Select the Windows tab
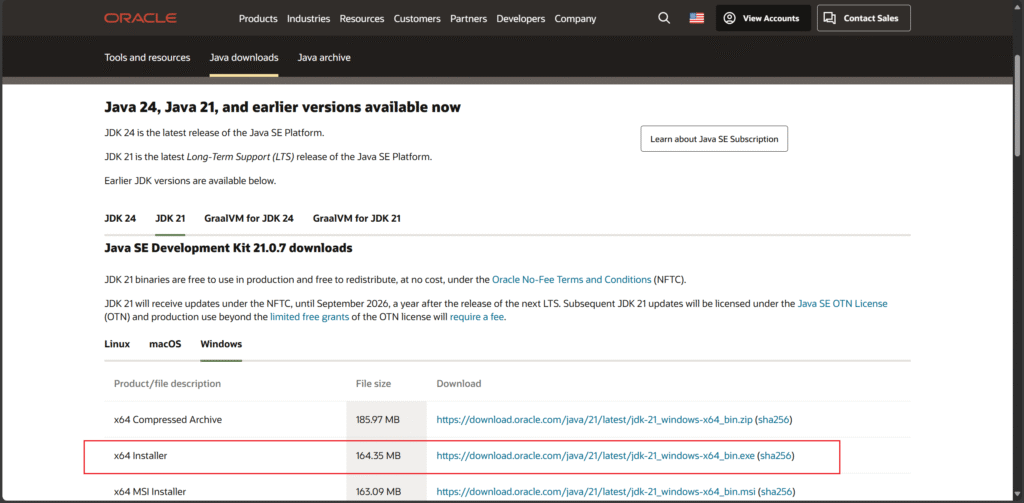This screenshot has height=503, width=1024. [x=221, y=344]
